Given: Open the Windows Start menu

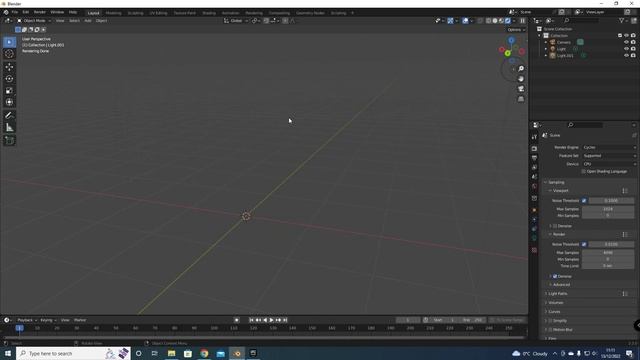Looking at the screenshot, I should (x=8, y=353).
